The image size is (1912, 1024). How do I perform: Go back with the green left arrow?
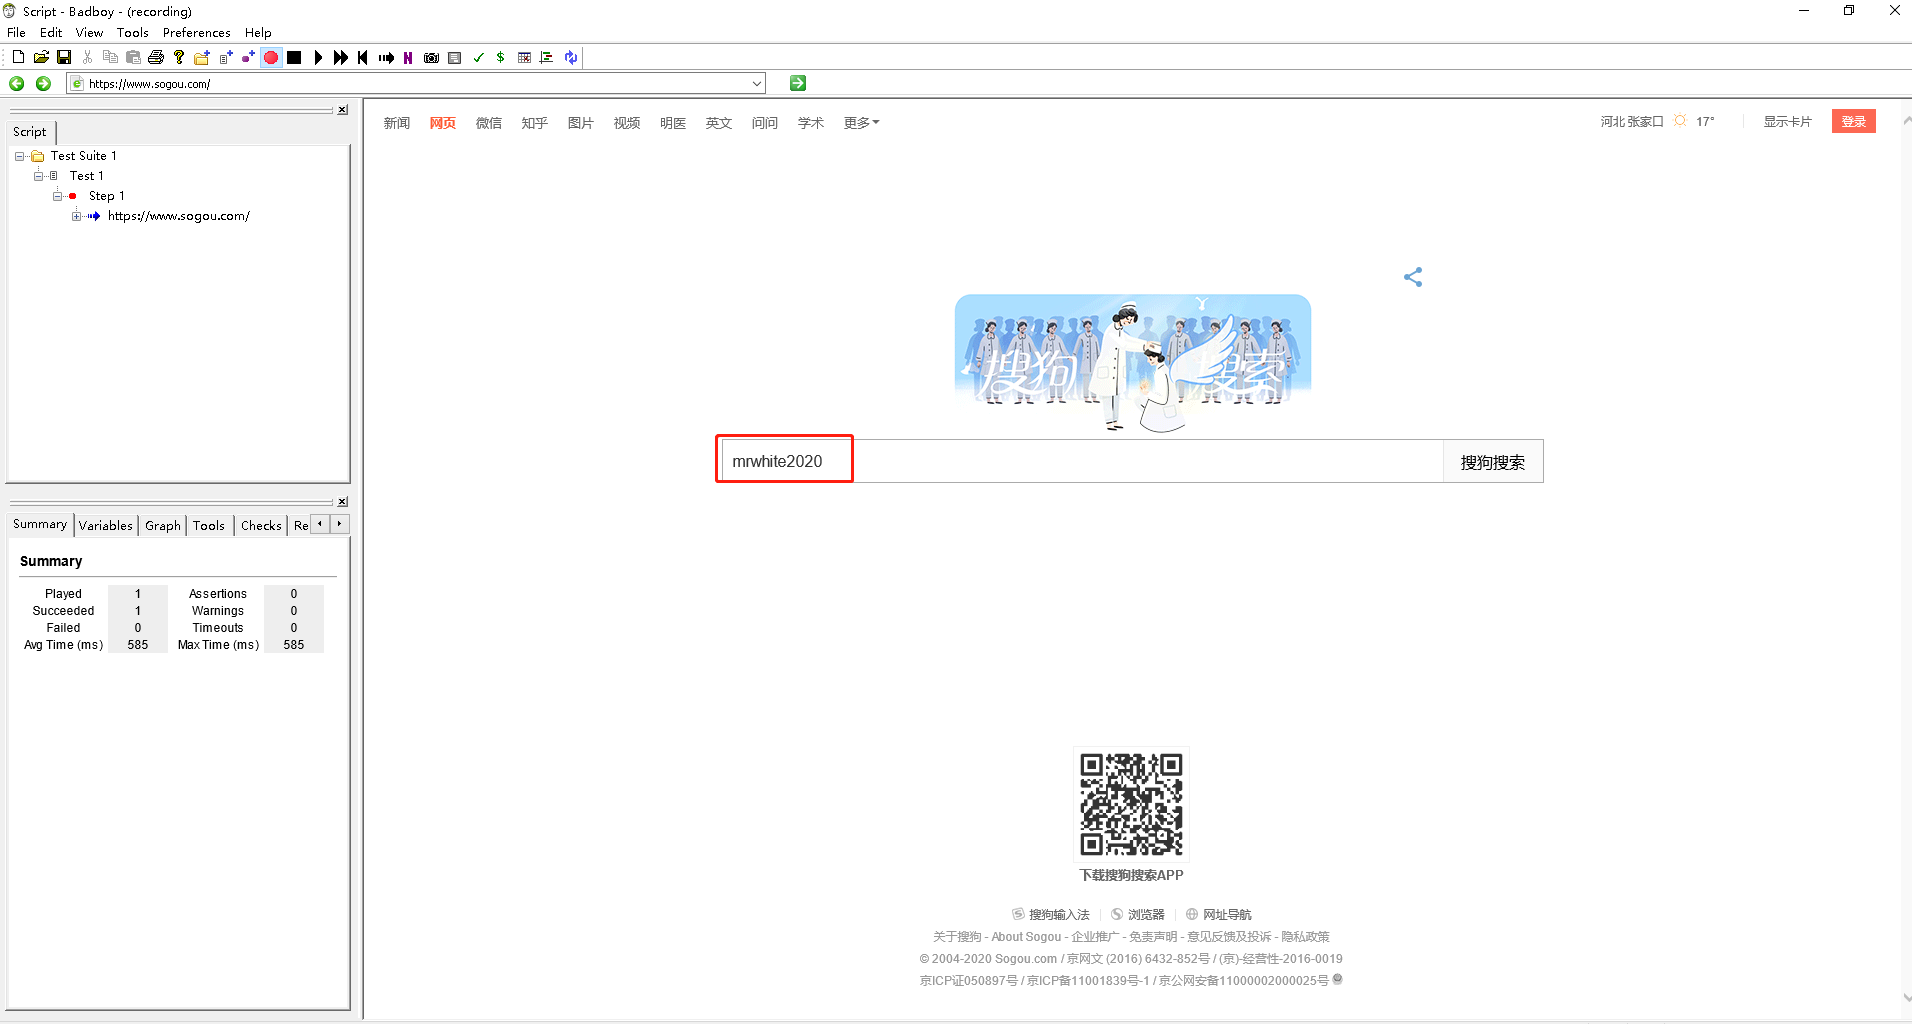click(x=17, y=83)
